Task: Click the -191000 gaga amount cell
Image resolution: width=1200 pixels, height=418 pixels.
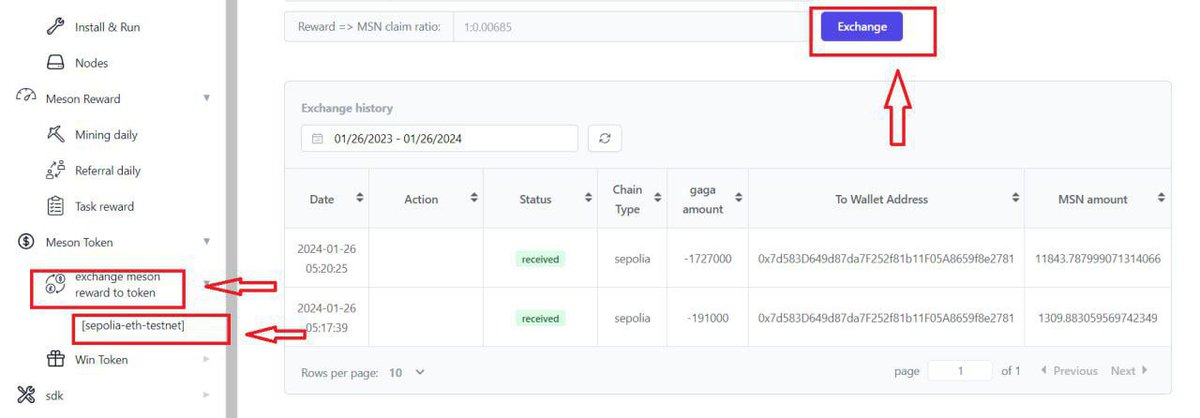Action: [707, 318]
